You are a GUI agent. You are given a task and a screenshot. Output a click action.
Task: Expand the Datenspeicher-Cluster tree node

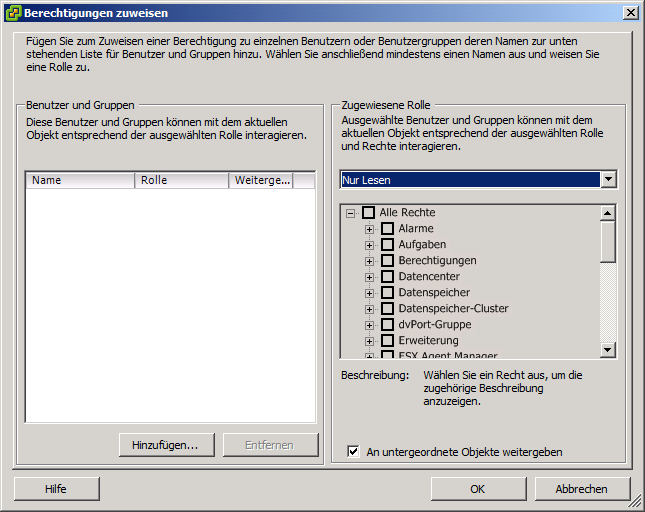369,309
